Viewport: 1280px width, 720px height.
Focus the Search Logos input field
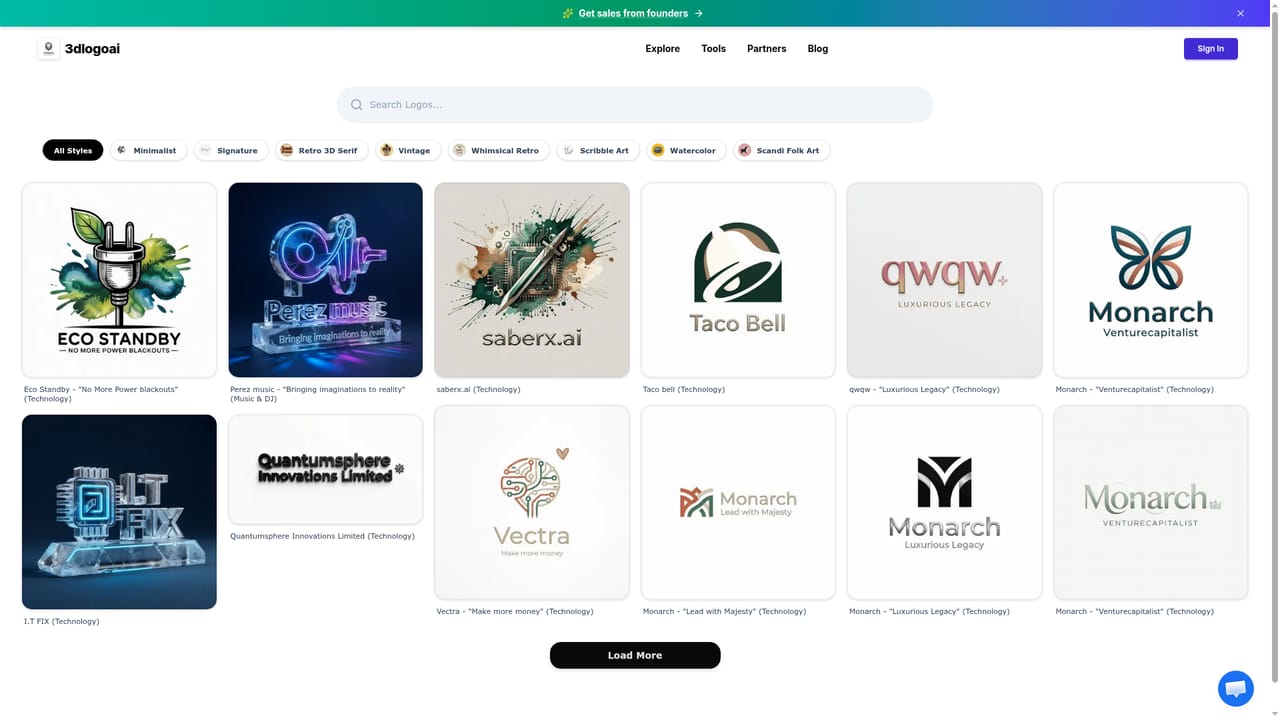click(635, 105)
